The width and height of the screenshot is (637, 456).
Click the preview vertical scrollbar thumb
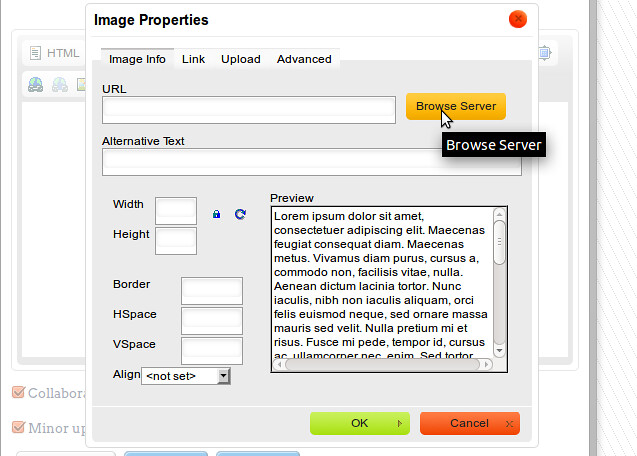pos(499,242)
